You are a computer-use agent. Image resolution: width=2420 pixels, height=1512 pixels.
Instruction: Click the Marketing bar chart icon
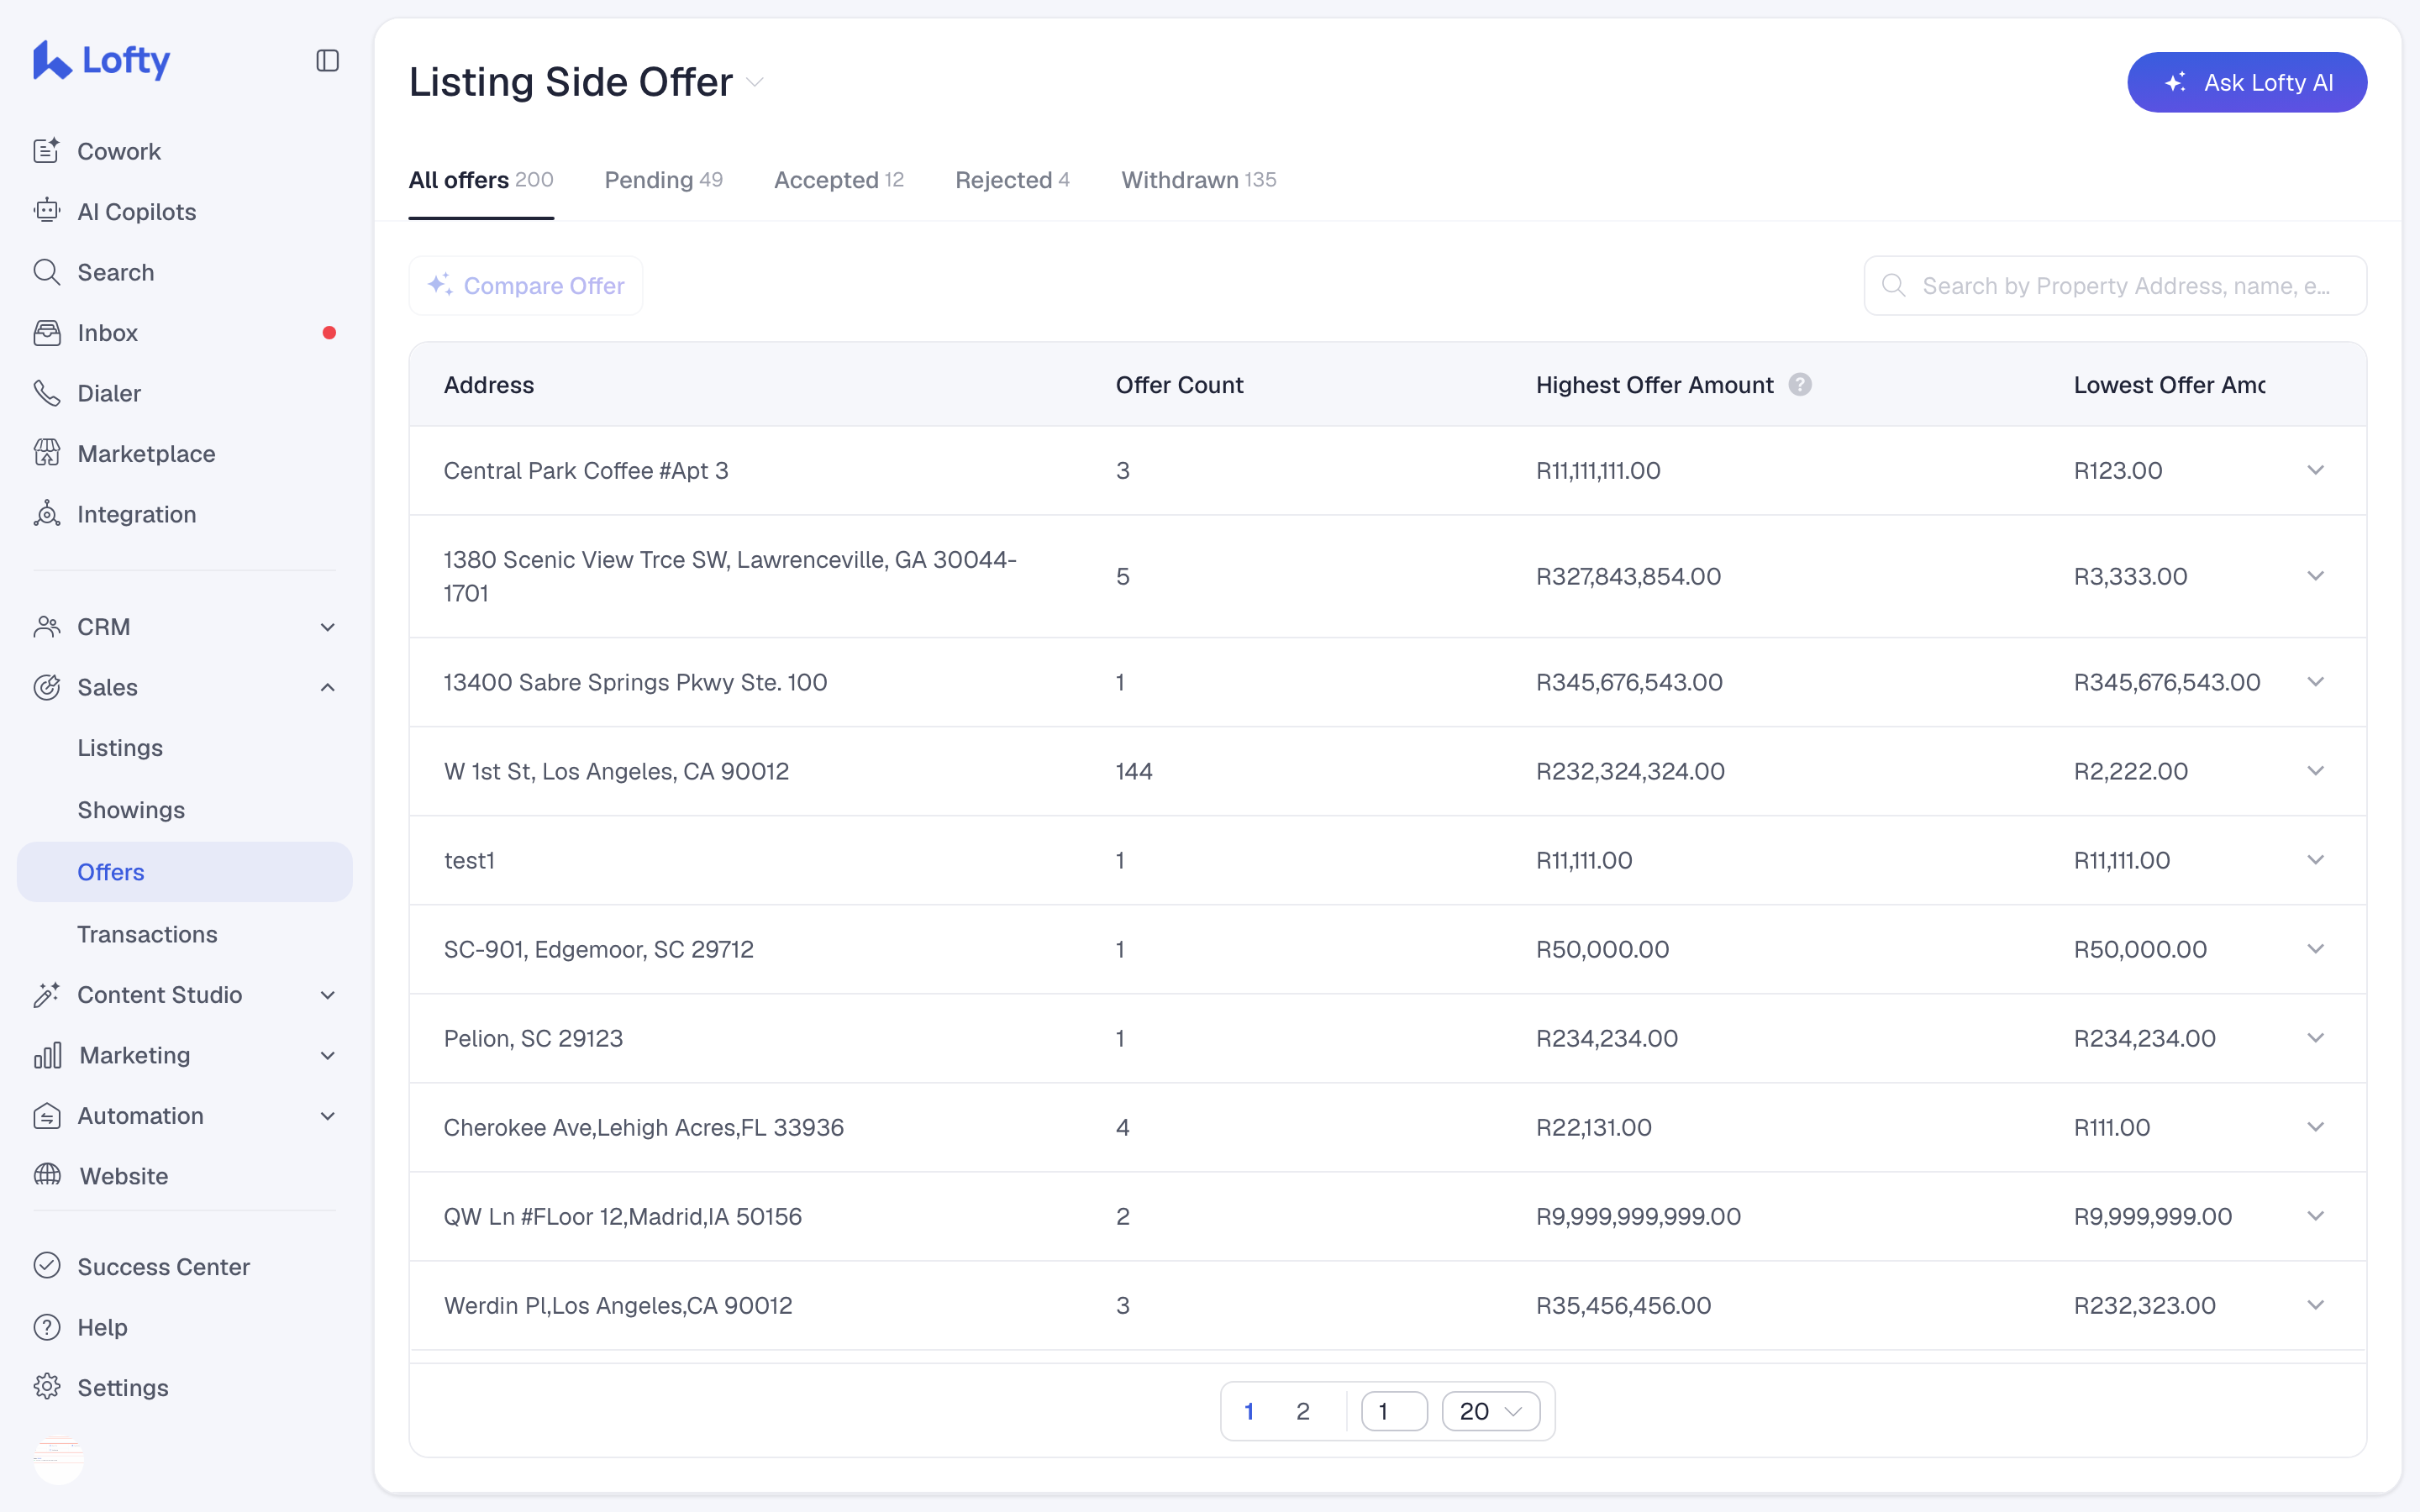point(47,1055)
